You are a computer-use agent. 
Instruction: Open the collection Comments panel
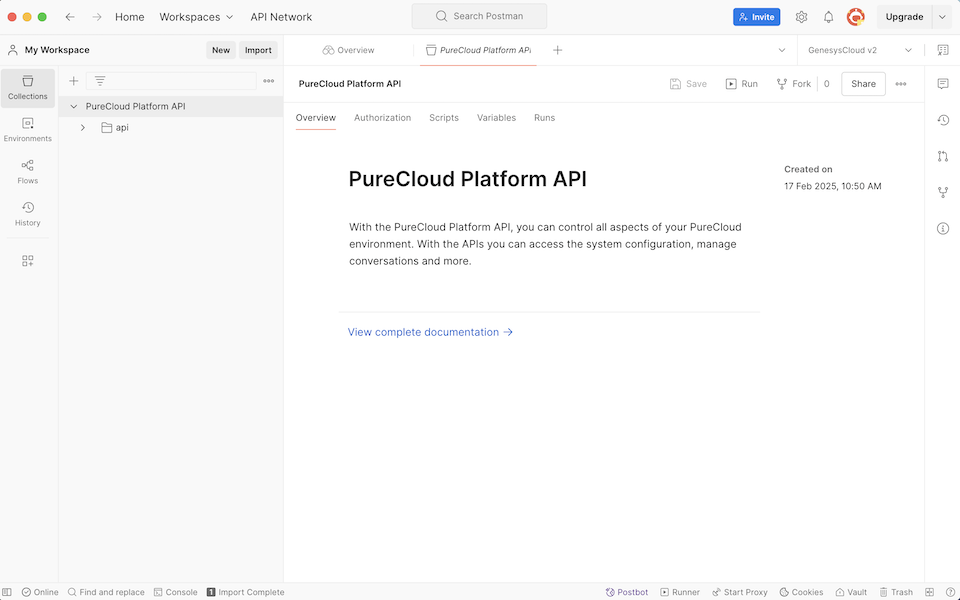942,84
